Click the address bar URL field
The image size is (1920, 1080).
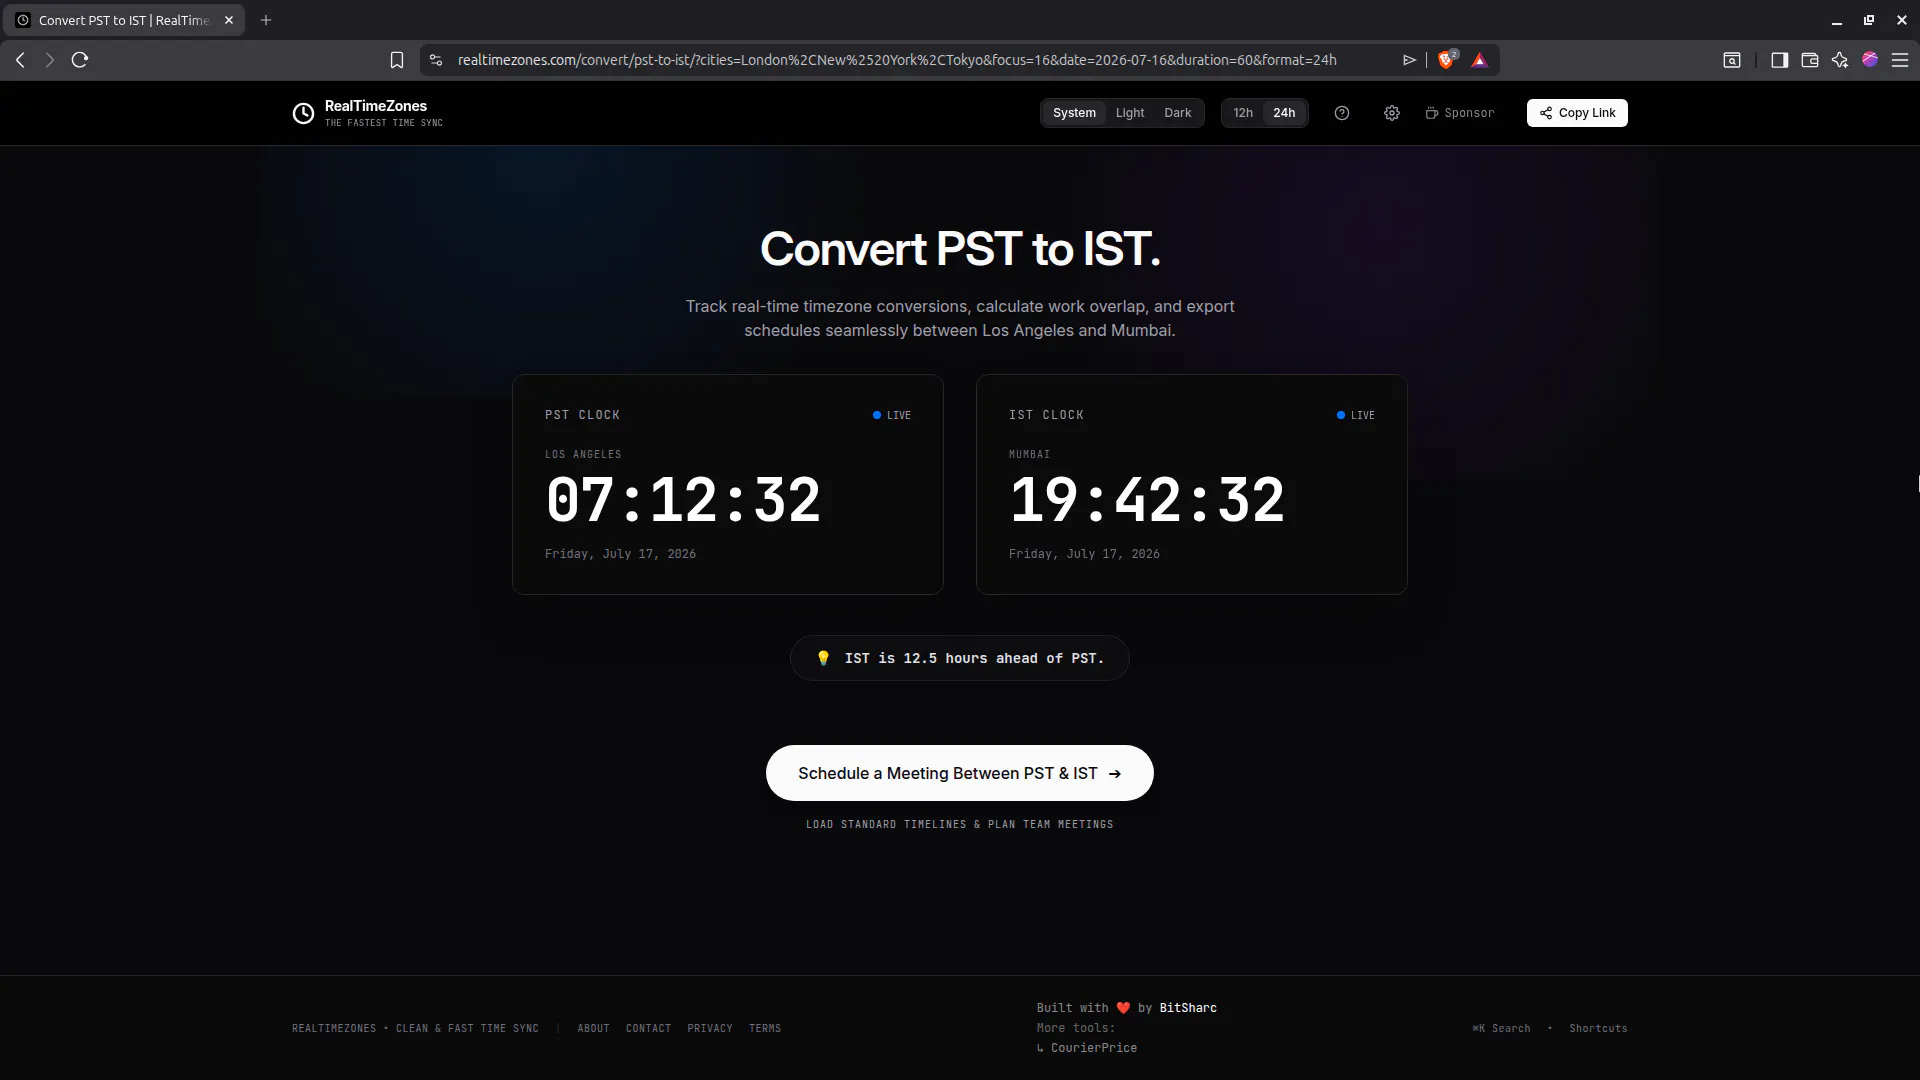point(897,60)
